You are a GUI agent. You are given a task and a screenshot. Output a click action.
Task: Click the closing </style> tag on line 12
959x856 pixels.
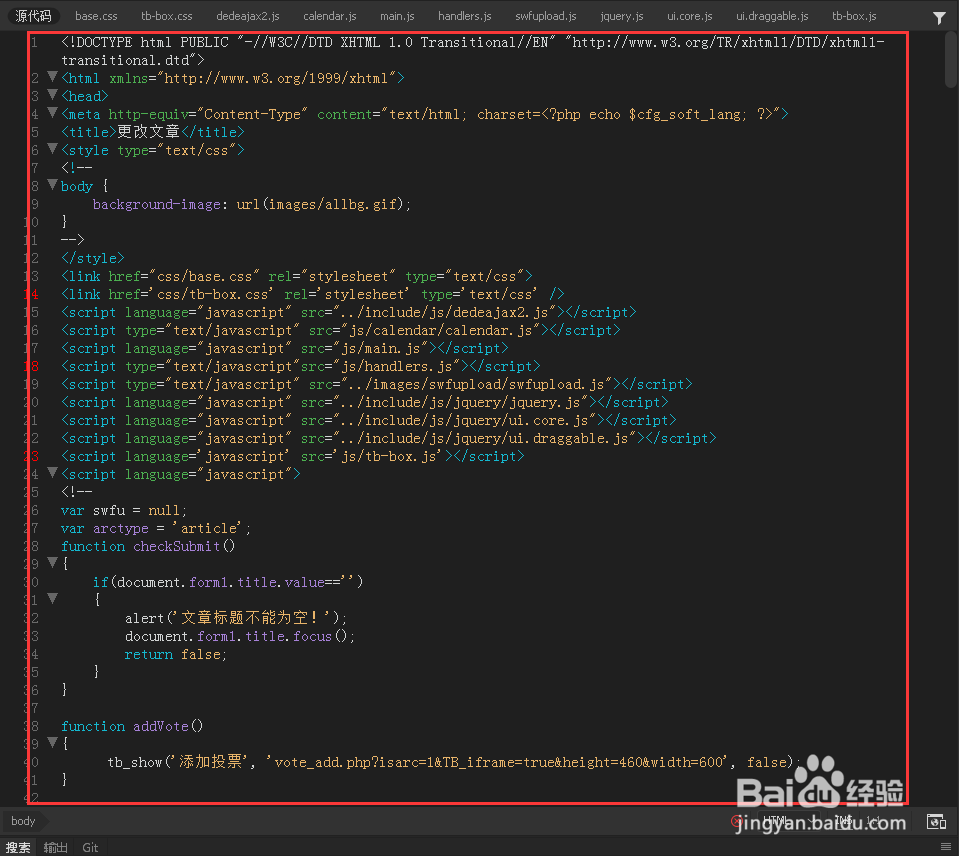pyautogui.click(x=92, y=259)
